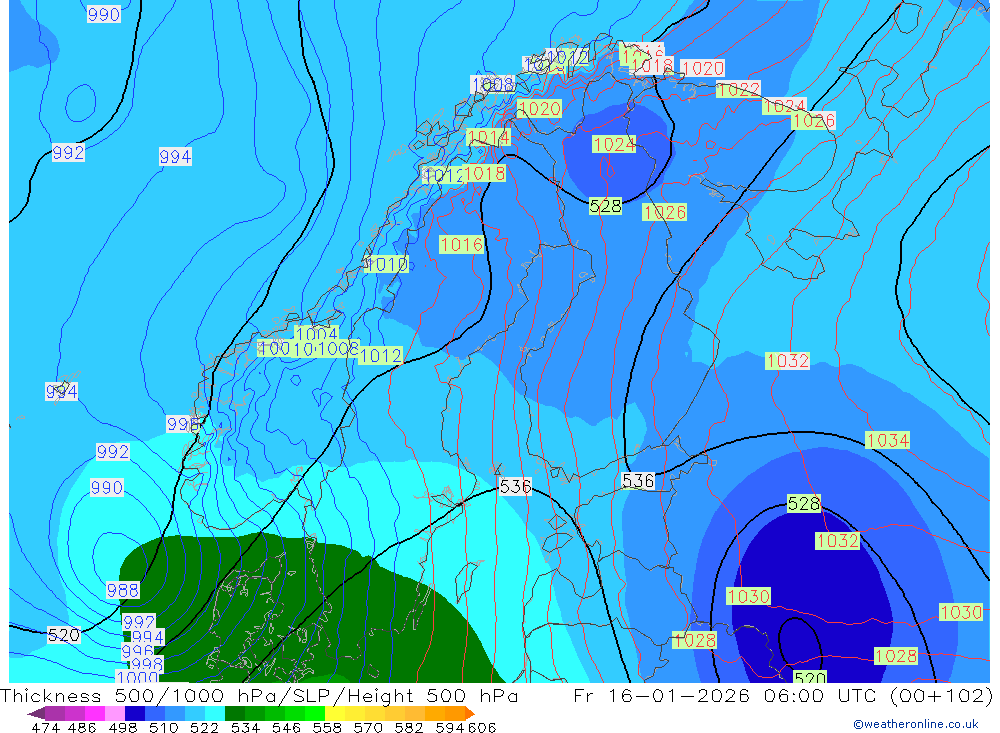Click the purple arrow at the legend's low end
This screenshot has width=1000, height=733.
[x=36, y=713]
